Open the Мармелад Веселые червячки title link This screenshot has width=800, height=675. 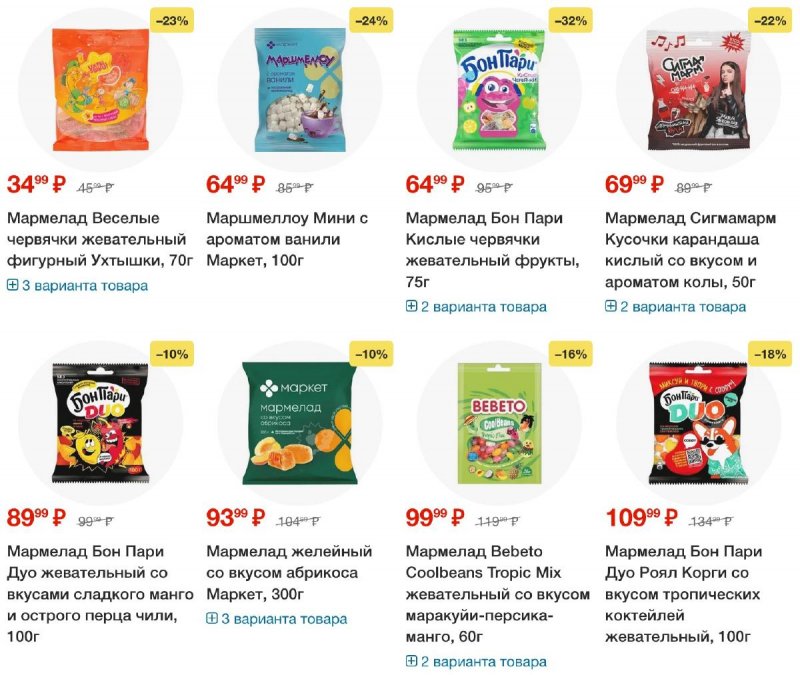(x=101, y=239)
